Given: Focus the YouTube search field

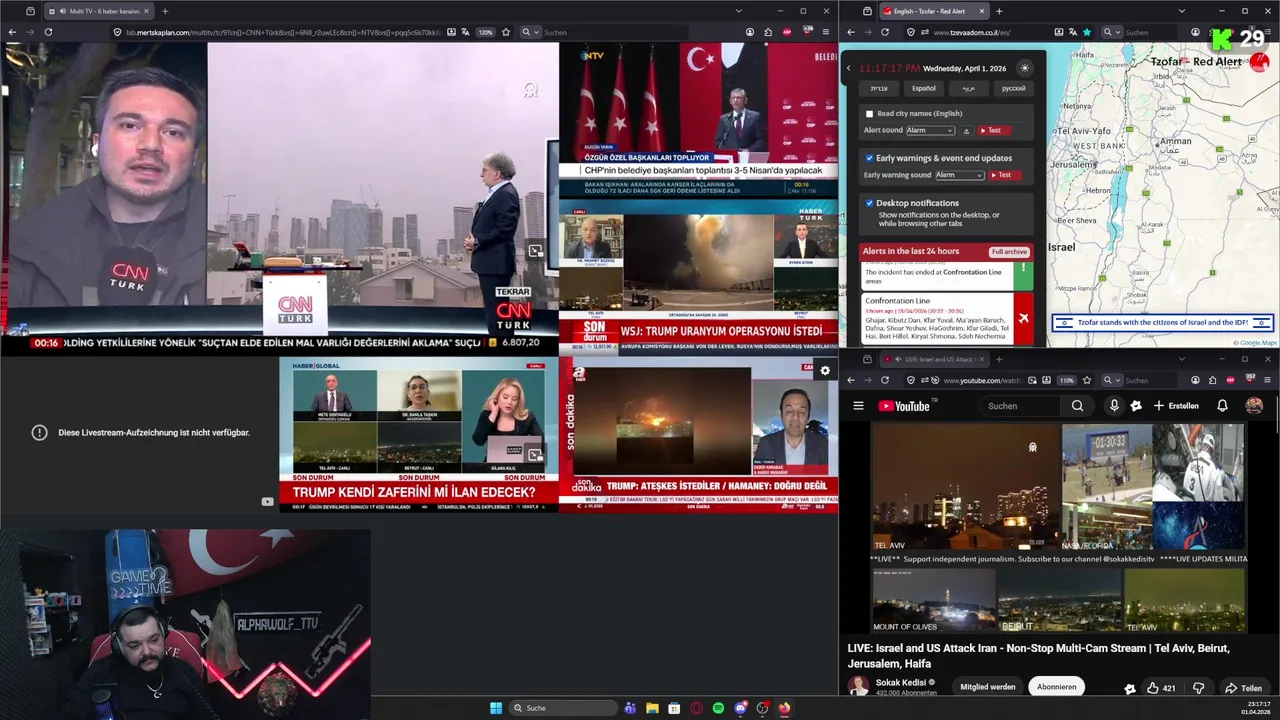Looking at the screenshot, I should tap(1020, 406).
